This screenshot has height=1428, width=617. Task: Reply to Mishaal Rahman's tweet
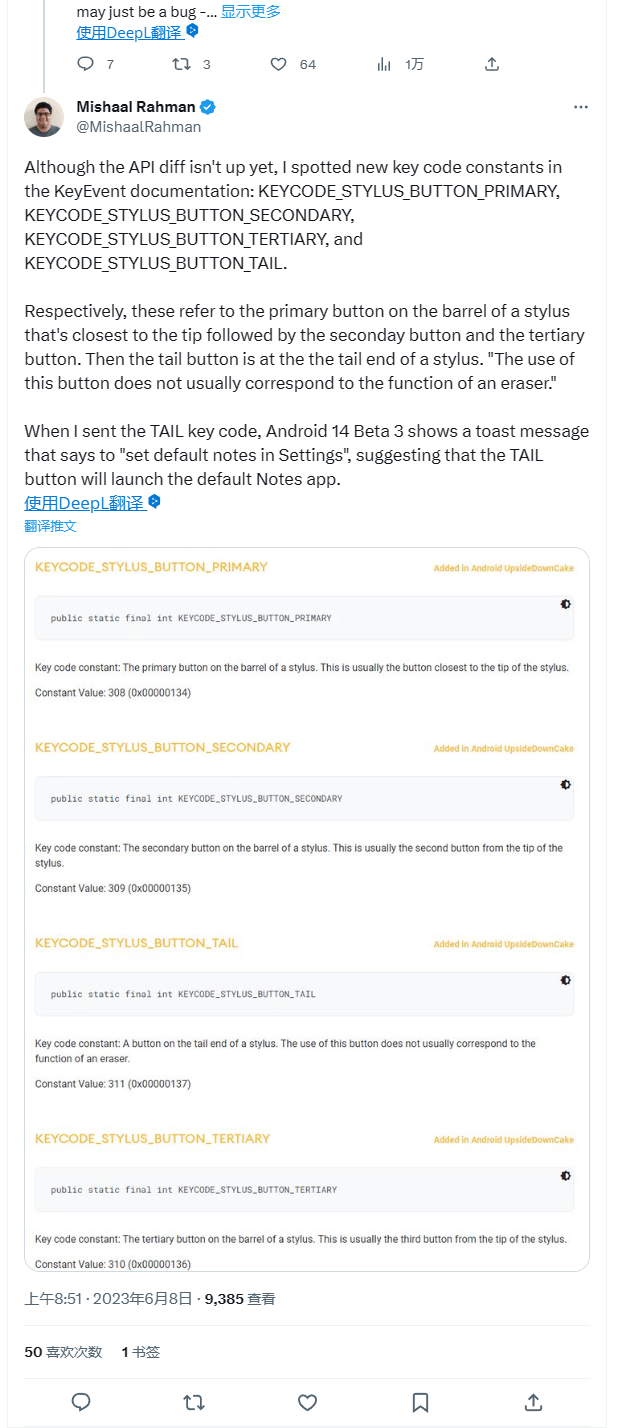[82, 1402]
